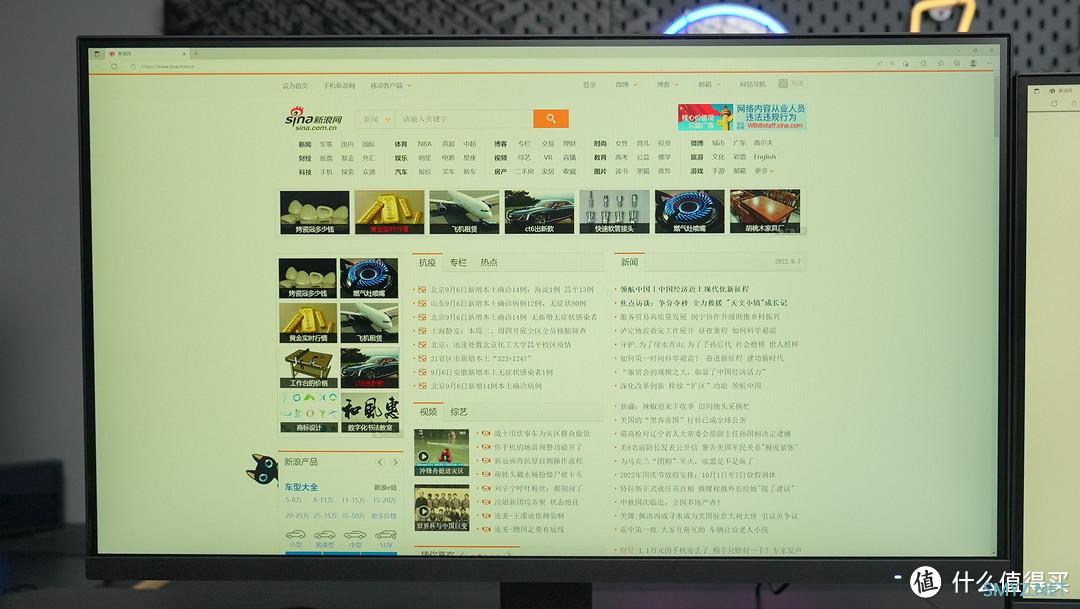
Task: Click the 手机新浪网 link
Action: pyautogui.click(x=339, y=85)
